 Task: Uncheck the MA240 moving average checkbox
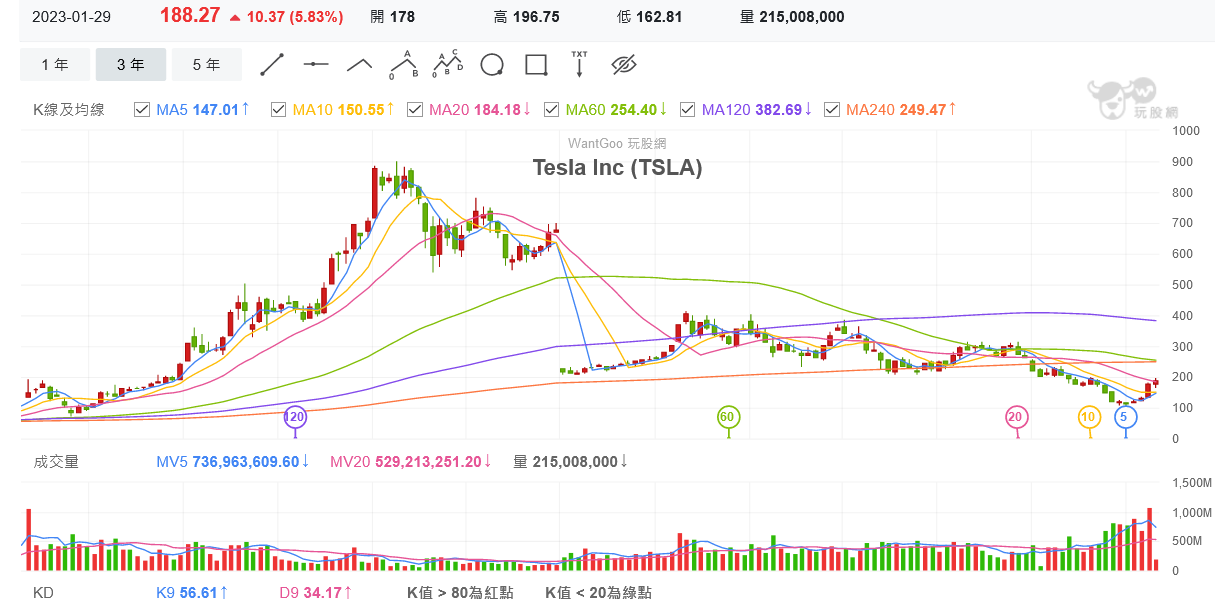click(832, 109)
